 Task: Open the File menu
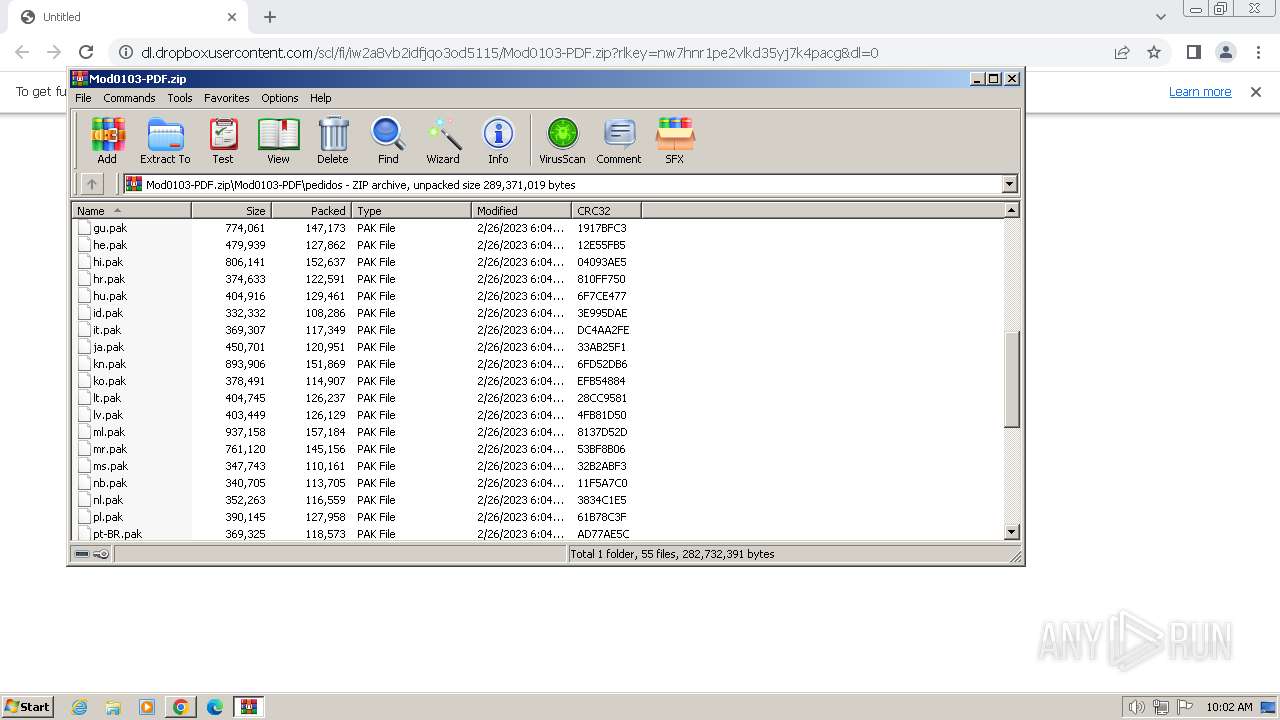coord(83,98)
